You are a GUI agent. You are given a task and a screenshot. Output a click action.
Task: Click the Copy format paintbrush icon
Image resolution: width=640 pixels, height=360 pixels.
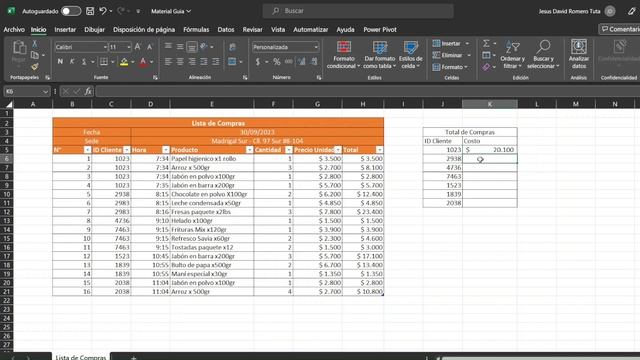(35, 66)
